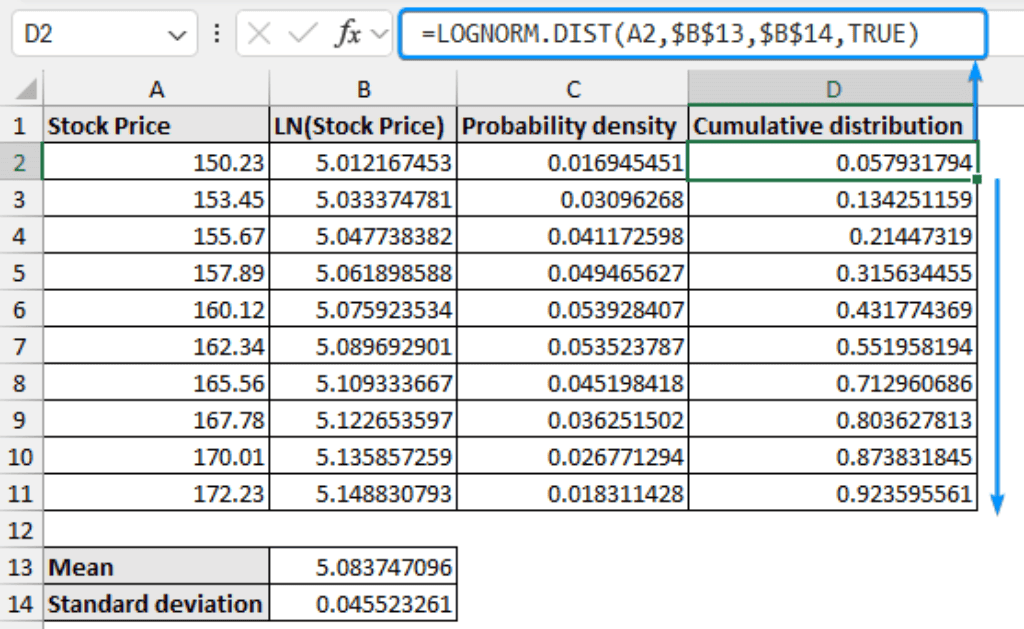1024x629 pixels.
Task: Click row 1 header to select it
Action: 20,125
